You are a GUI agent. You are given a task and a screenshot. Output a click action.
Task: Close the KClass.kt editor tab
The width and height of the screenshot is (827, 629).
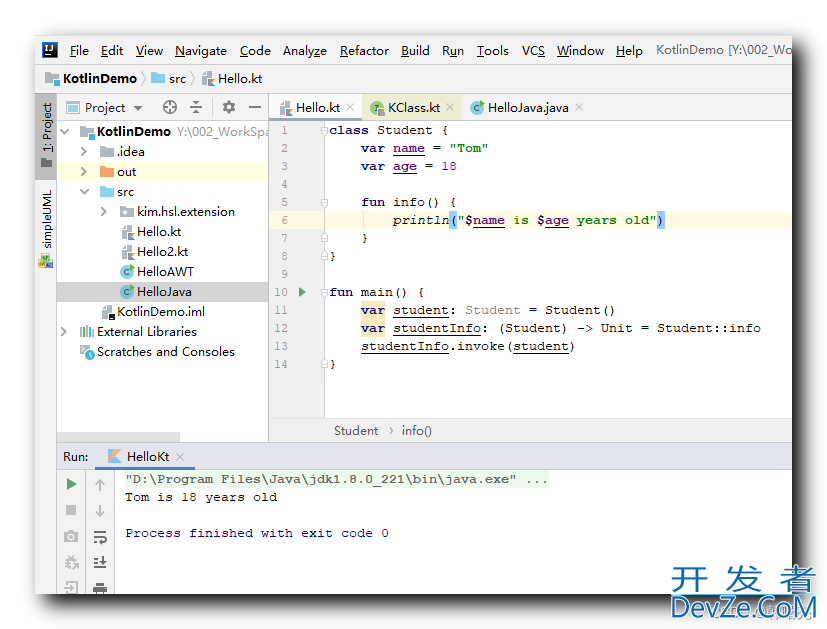click(x=450, y=107)
